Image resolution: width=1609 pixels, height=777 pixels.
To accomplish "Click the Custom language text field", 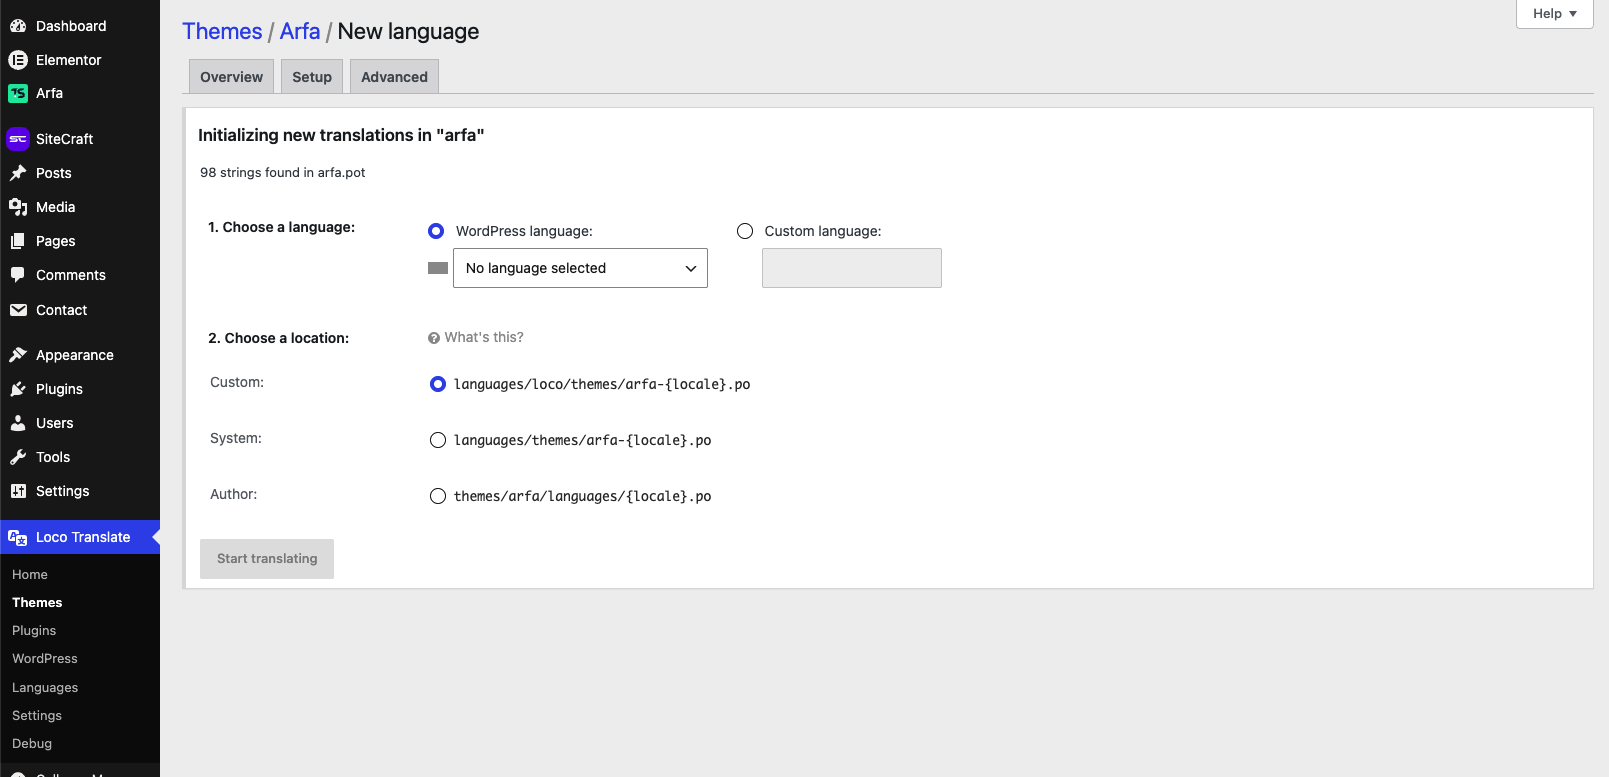I will pyautogui.click(x=852, y=268).
